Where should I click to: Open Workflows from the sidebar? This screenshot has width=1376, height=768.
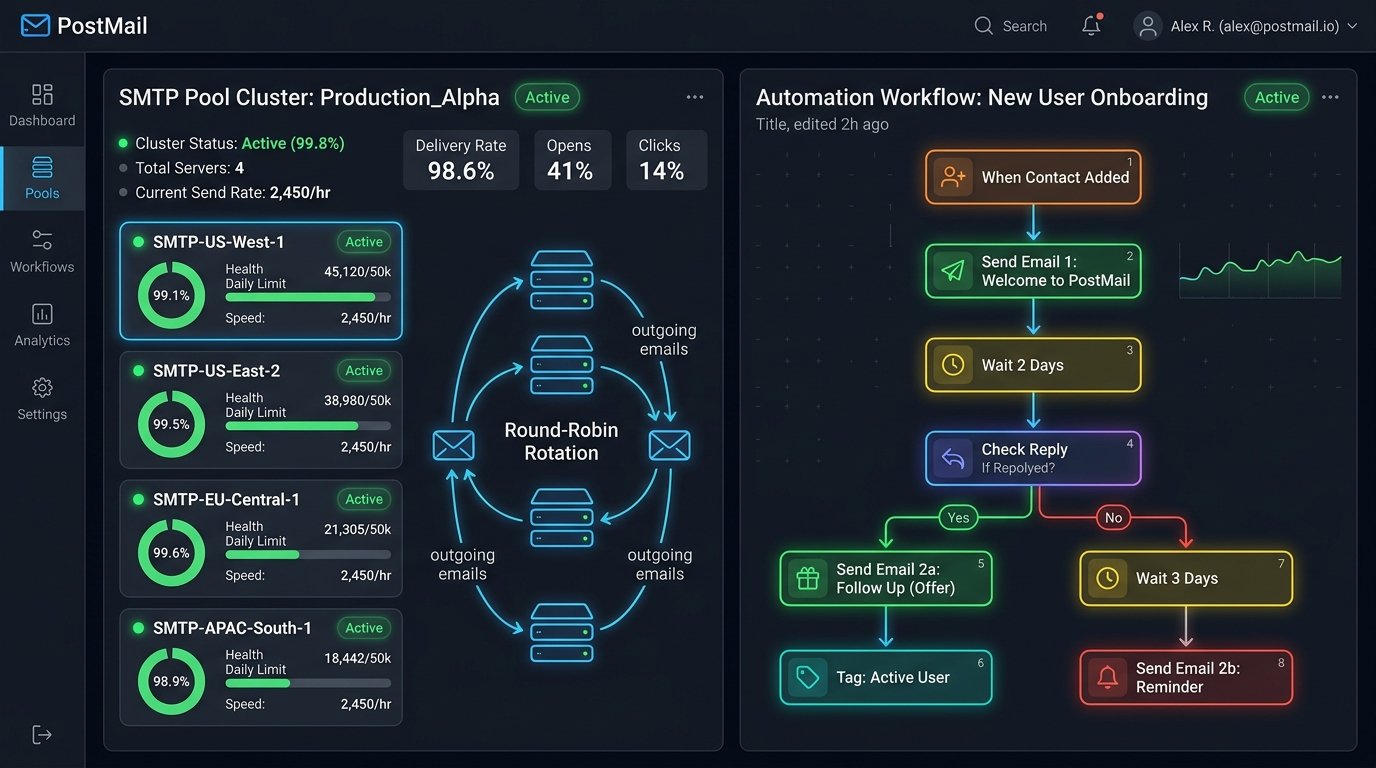[42, 252]
